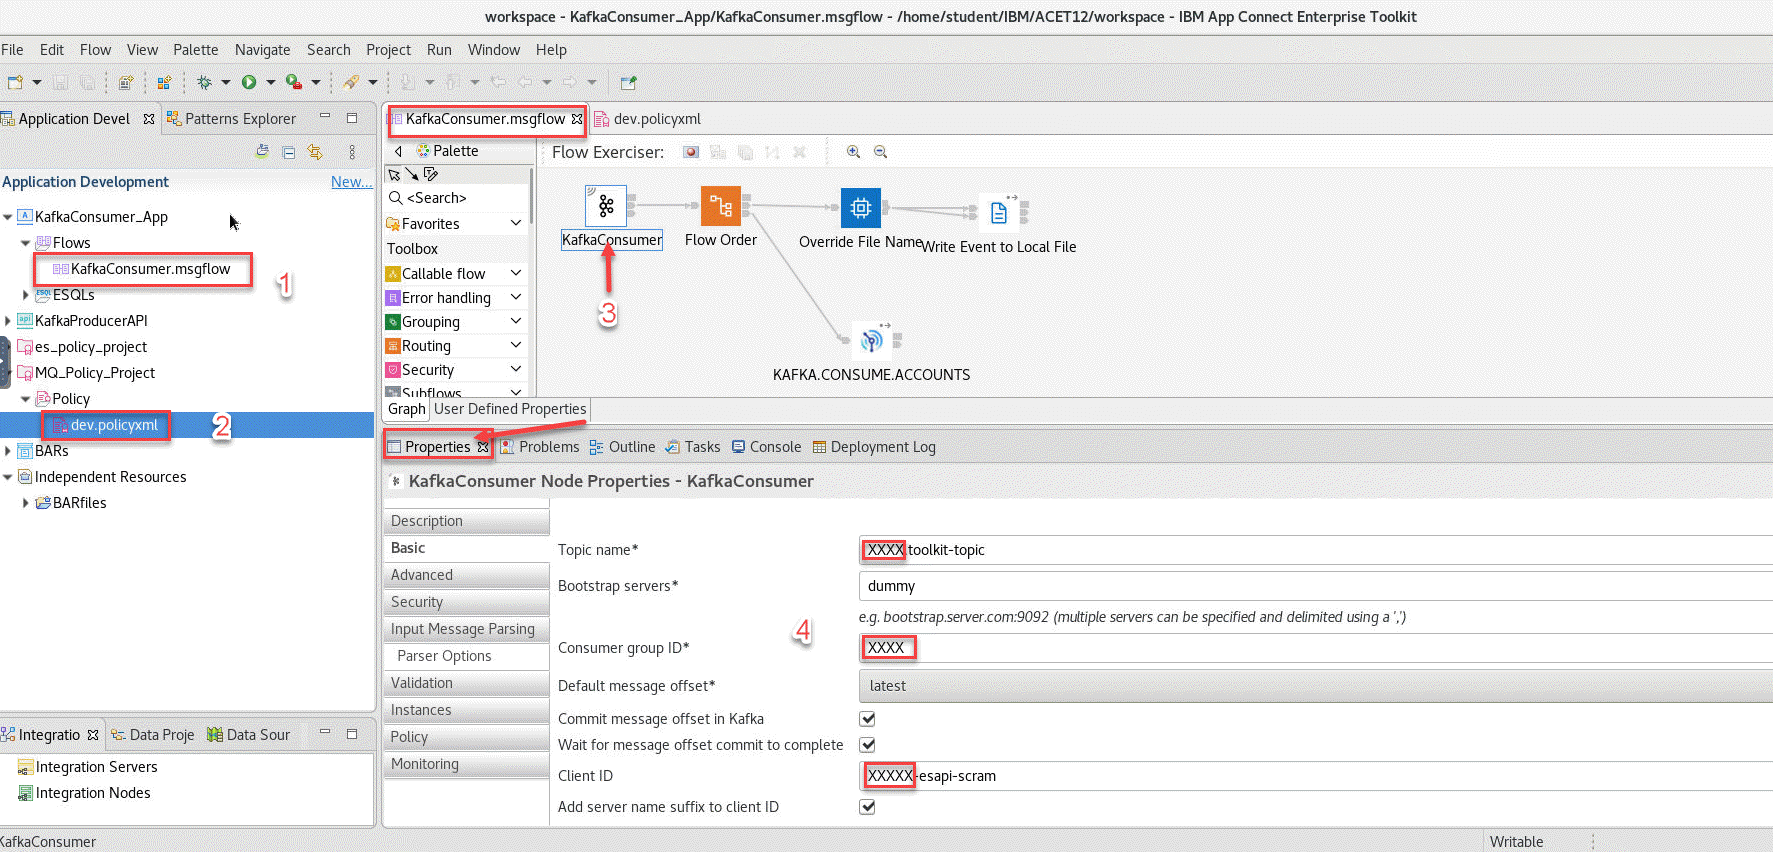Viewport: 1773px width, 852px height.
Task: Open the Navigate menu
Action: point(262,50)
